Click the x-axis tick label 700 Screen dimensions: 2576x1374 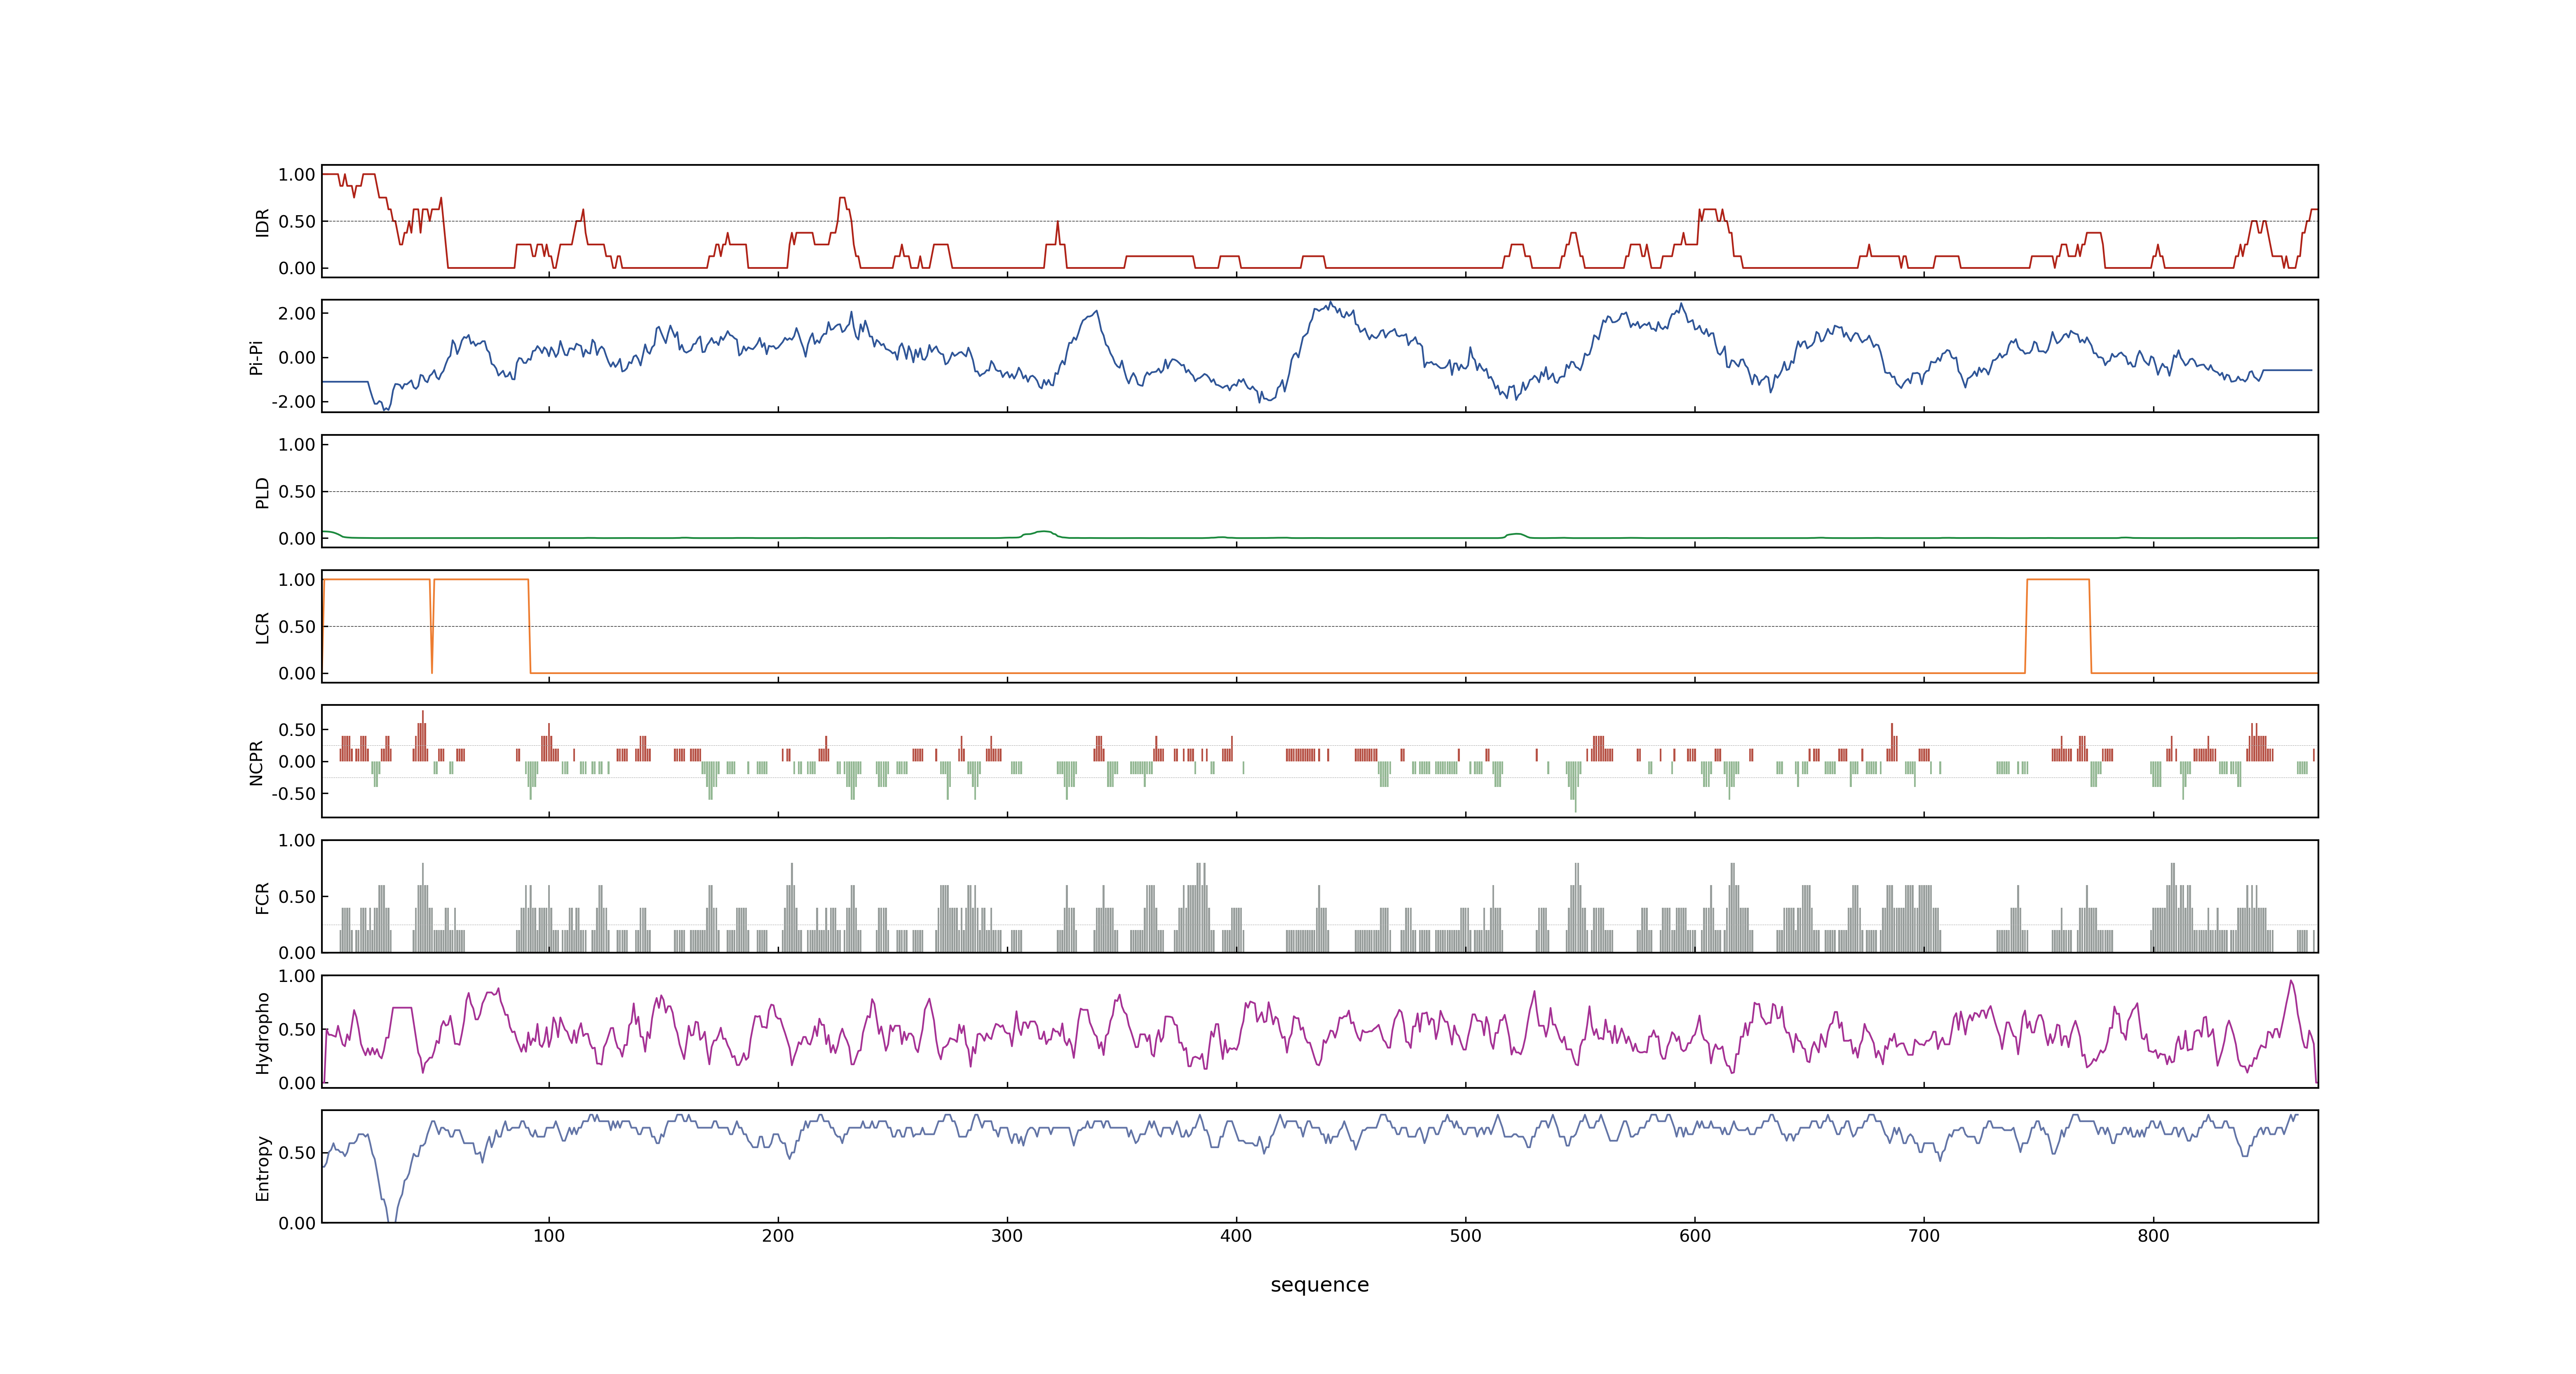[x=1924, y=1236]
